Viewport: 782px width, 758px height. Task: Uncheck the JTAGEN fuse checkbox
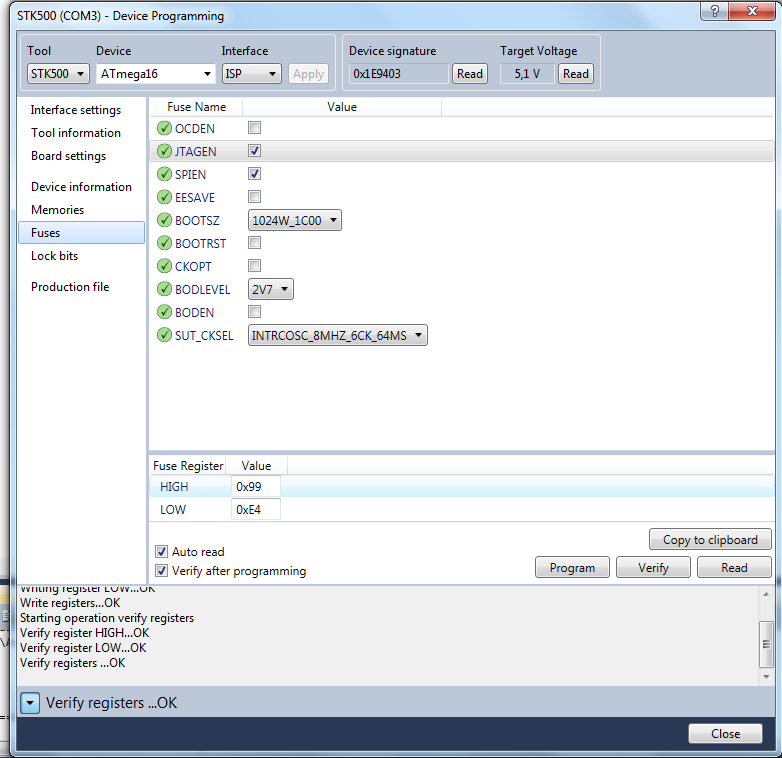(x=254, y=151)
